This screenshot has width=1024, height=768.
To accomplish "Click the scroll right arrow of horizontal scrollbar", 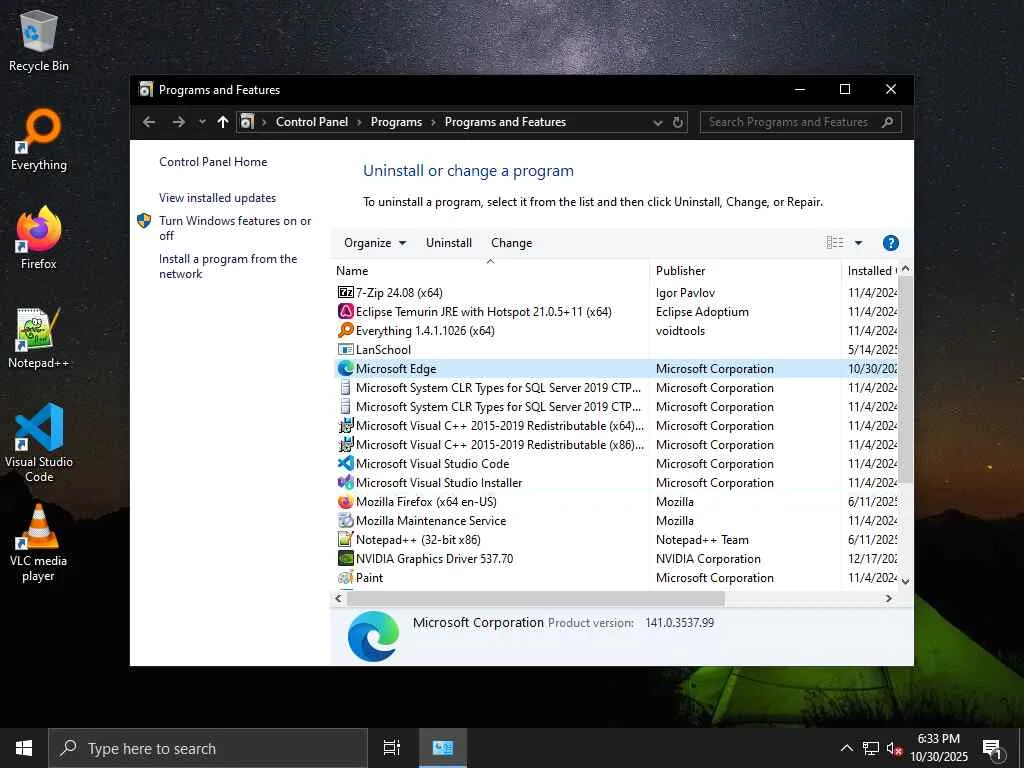I will (888, 598).
